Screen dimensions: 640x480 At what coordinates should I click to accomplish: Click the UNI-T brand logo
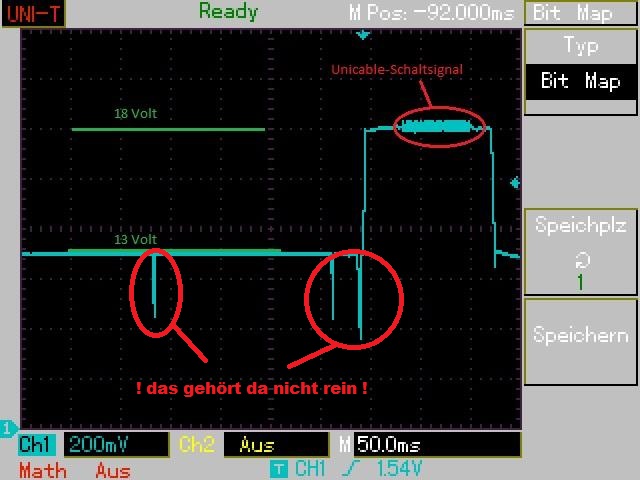tap(32, 13)
